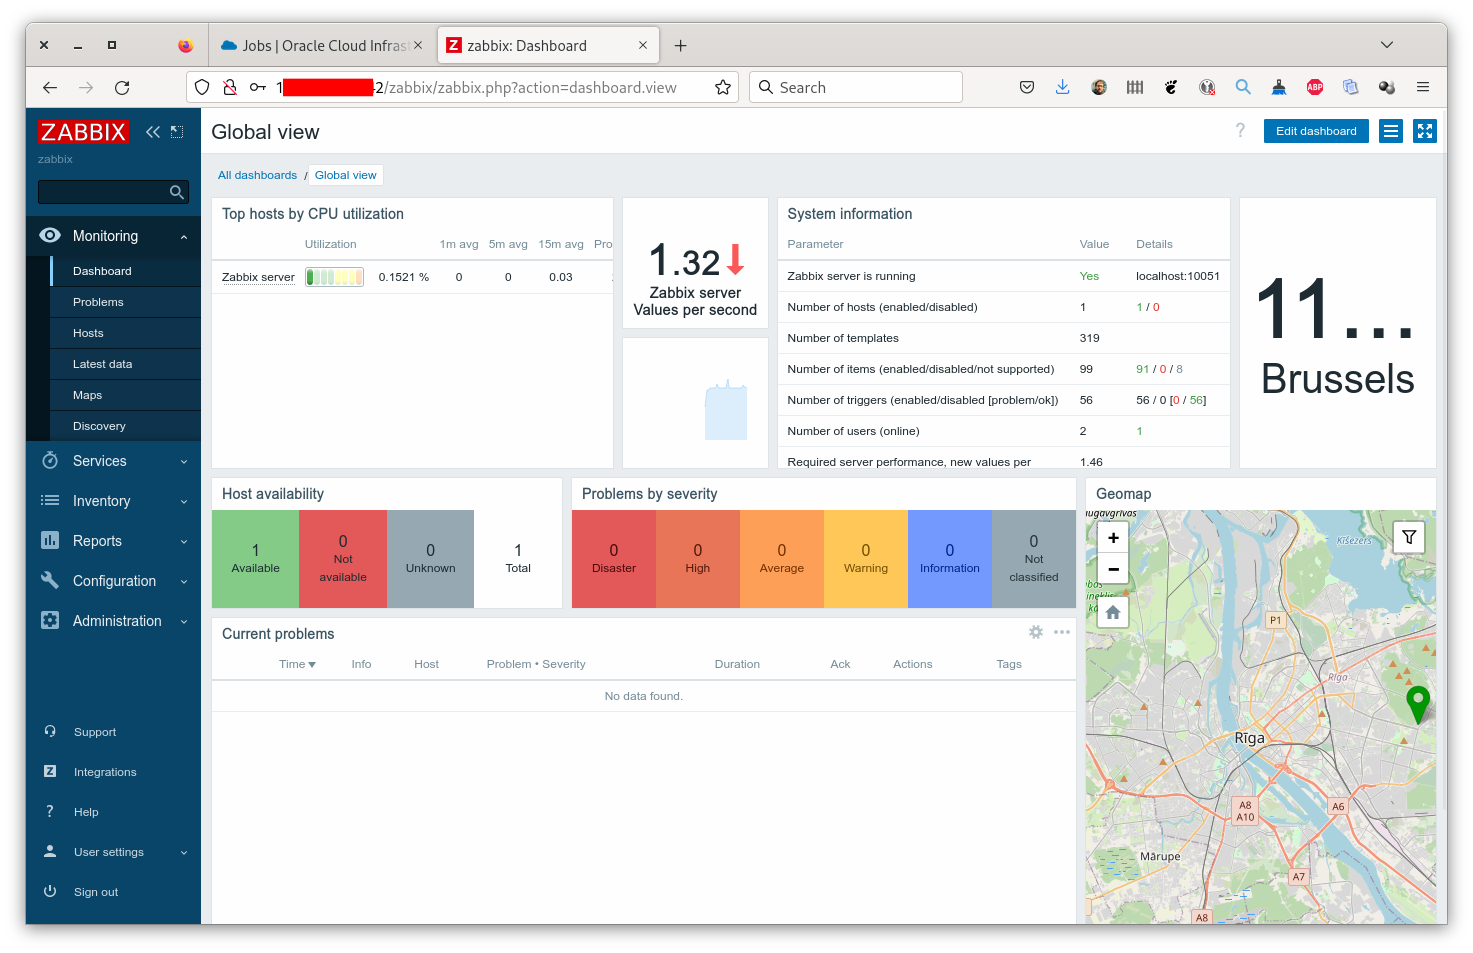
Task: Open Current problems widget settings gear
Action: [x=1035, y=631]
